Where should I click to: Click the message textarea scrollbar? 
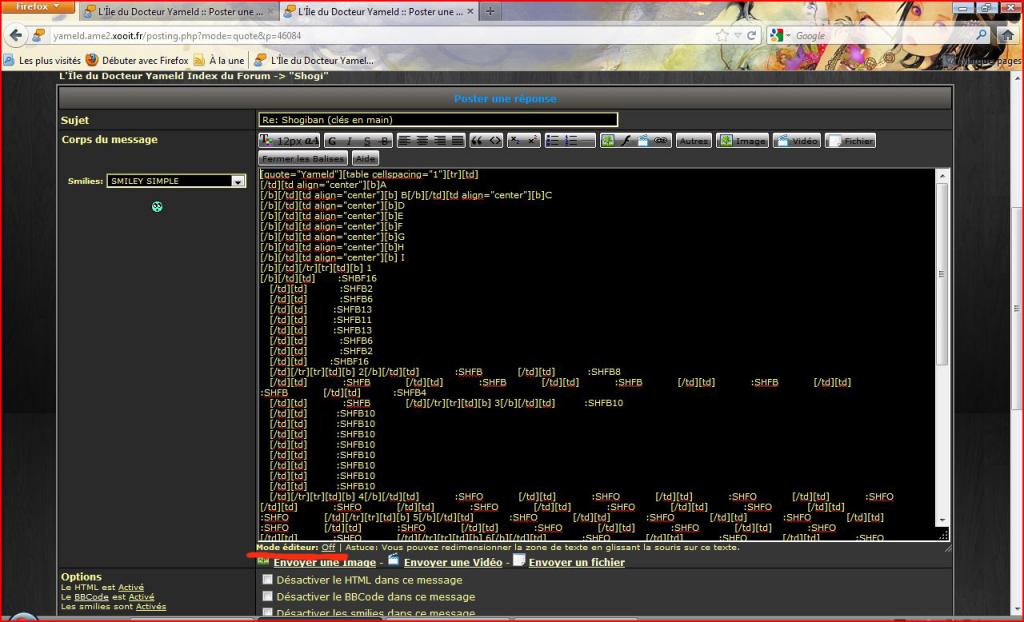[942, 273]
